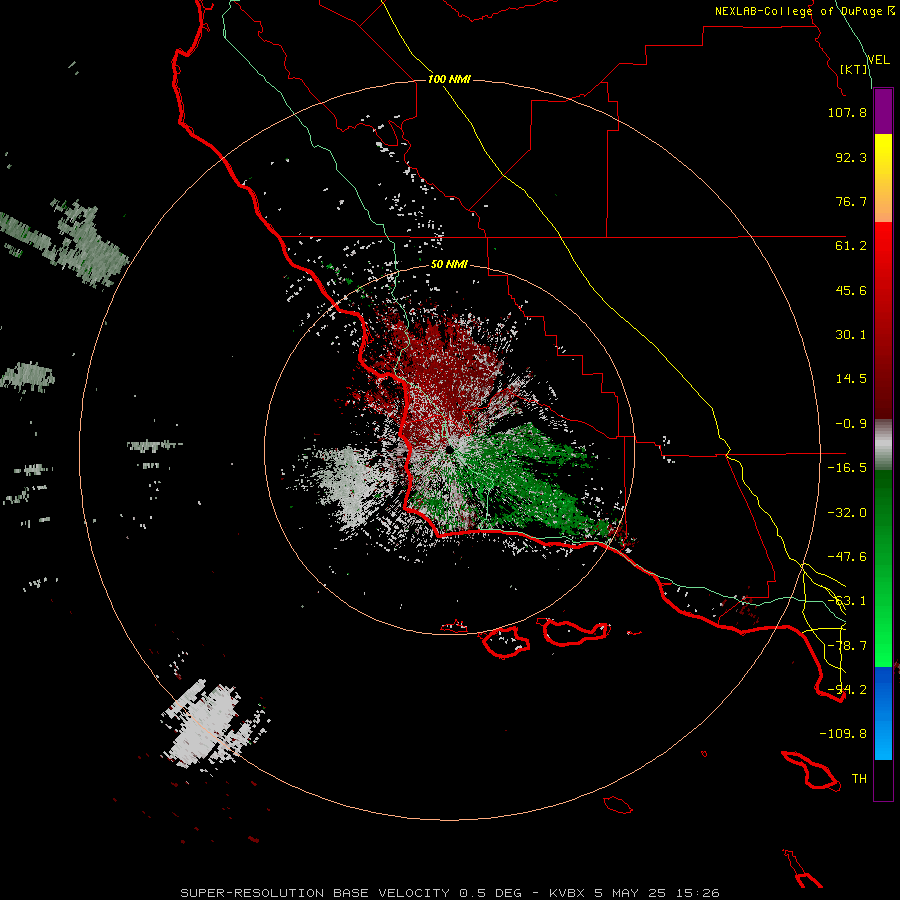Pick the gray near-zero segment of the color bar

click(x=883, y=443)
